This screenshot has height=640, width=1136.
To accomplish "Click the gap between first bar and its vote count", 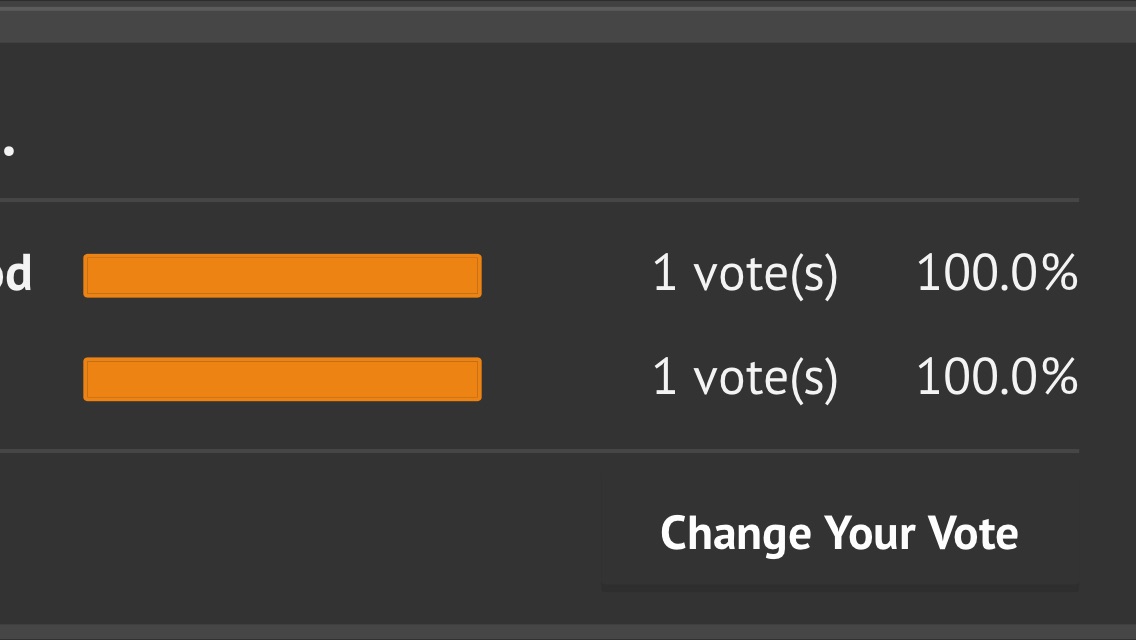I will pyautogui.click(x=565, y=275).
